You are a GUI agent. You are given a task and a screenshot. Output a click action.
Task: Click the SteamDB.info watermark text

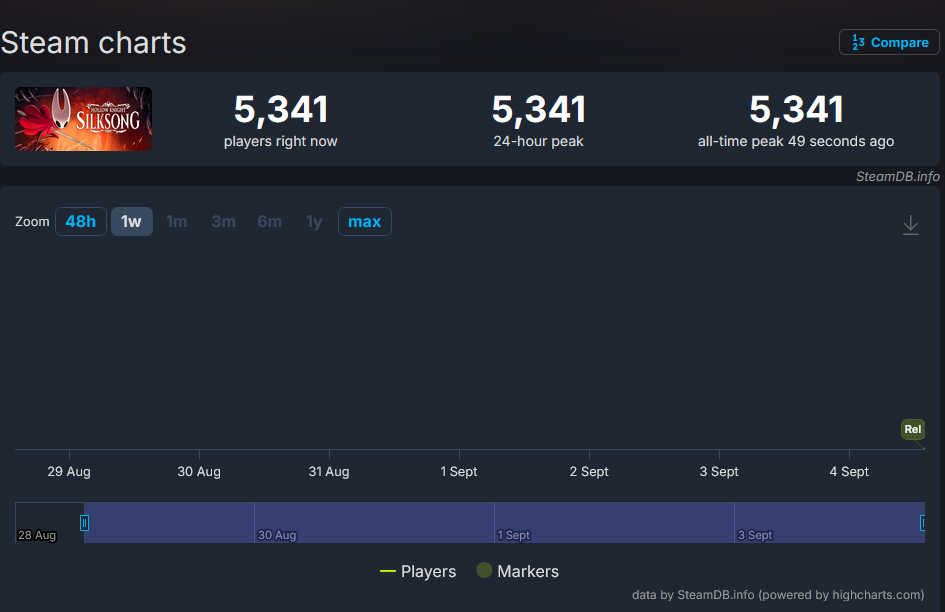(x=897, y=177)
